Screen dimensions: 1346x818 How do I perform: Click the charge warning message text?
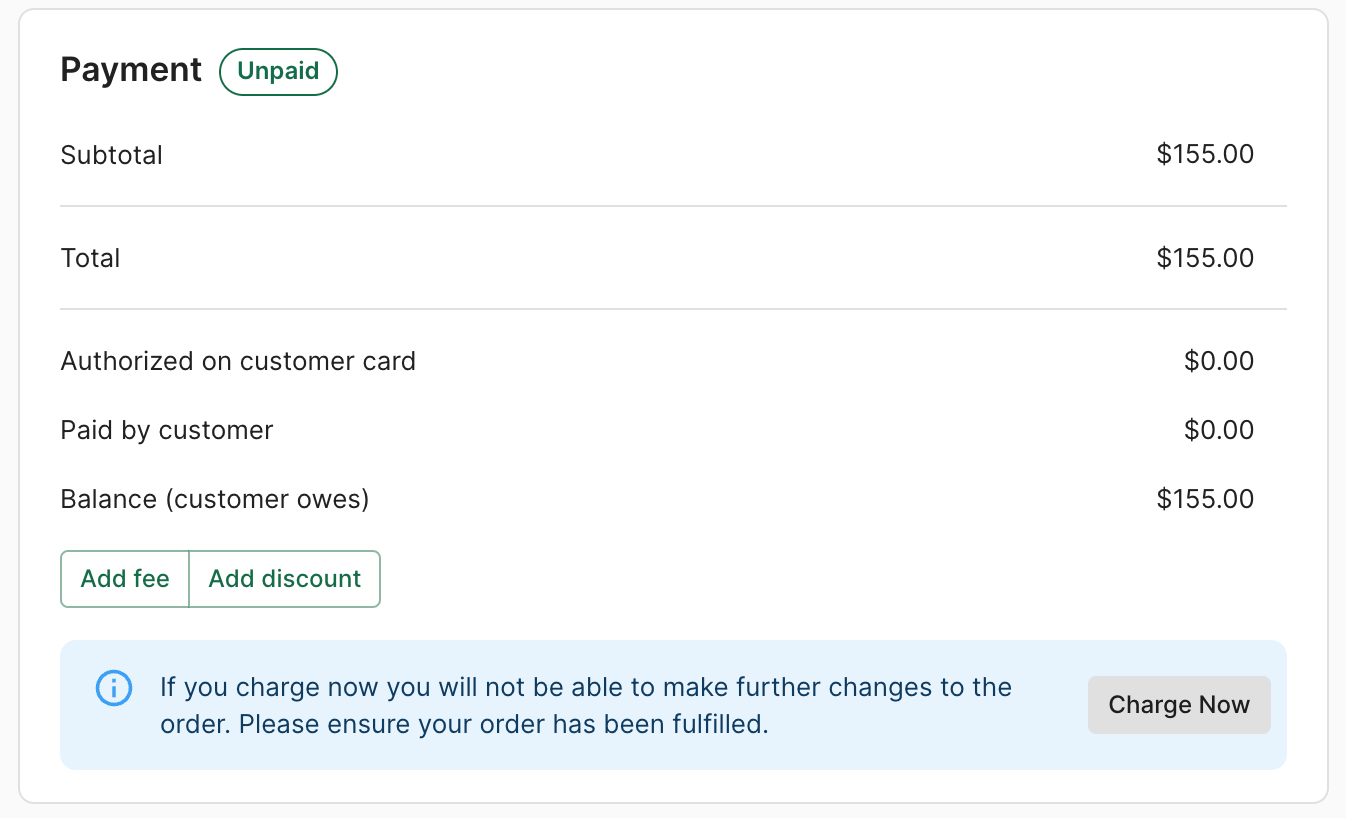click(x=586, y=705)
